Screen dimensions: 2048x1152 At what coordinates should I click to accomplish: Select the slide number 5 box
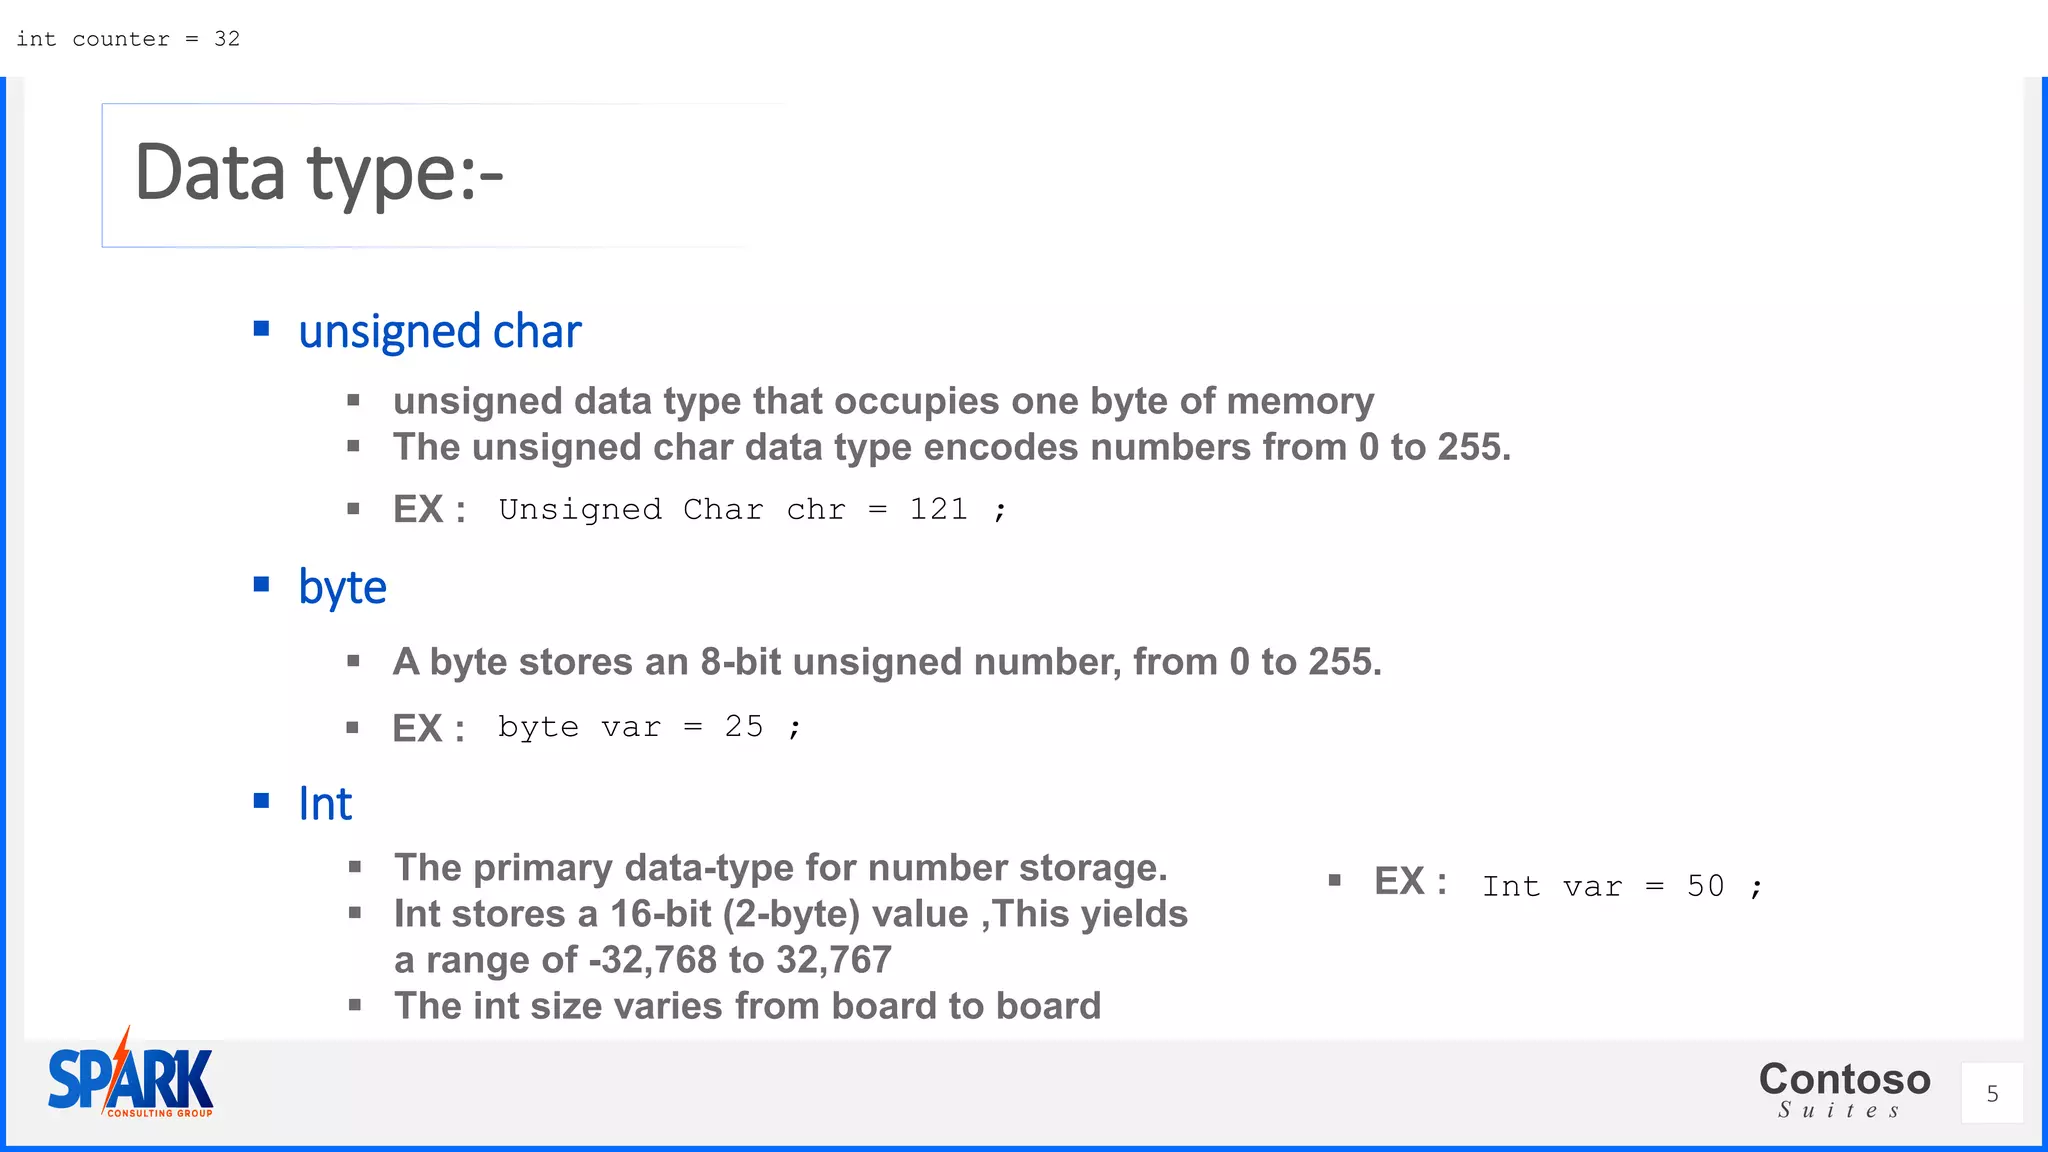[1992, 1093]
